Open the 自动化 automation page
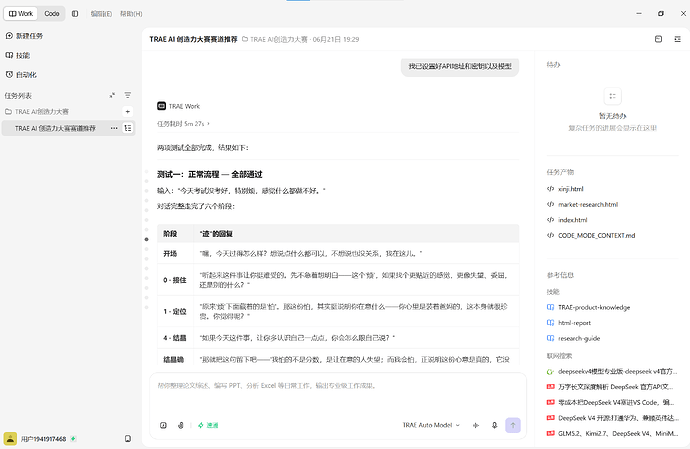 coord(22,74)
